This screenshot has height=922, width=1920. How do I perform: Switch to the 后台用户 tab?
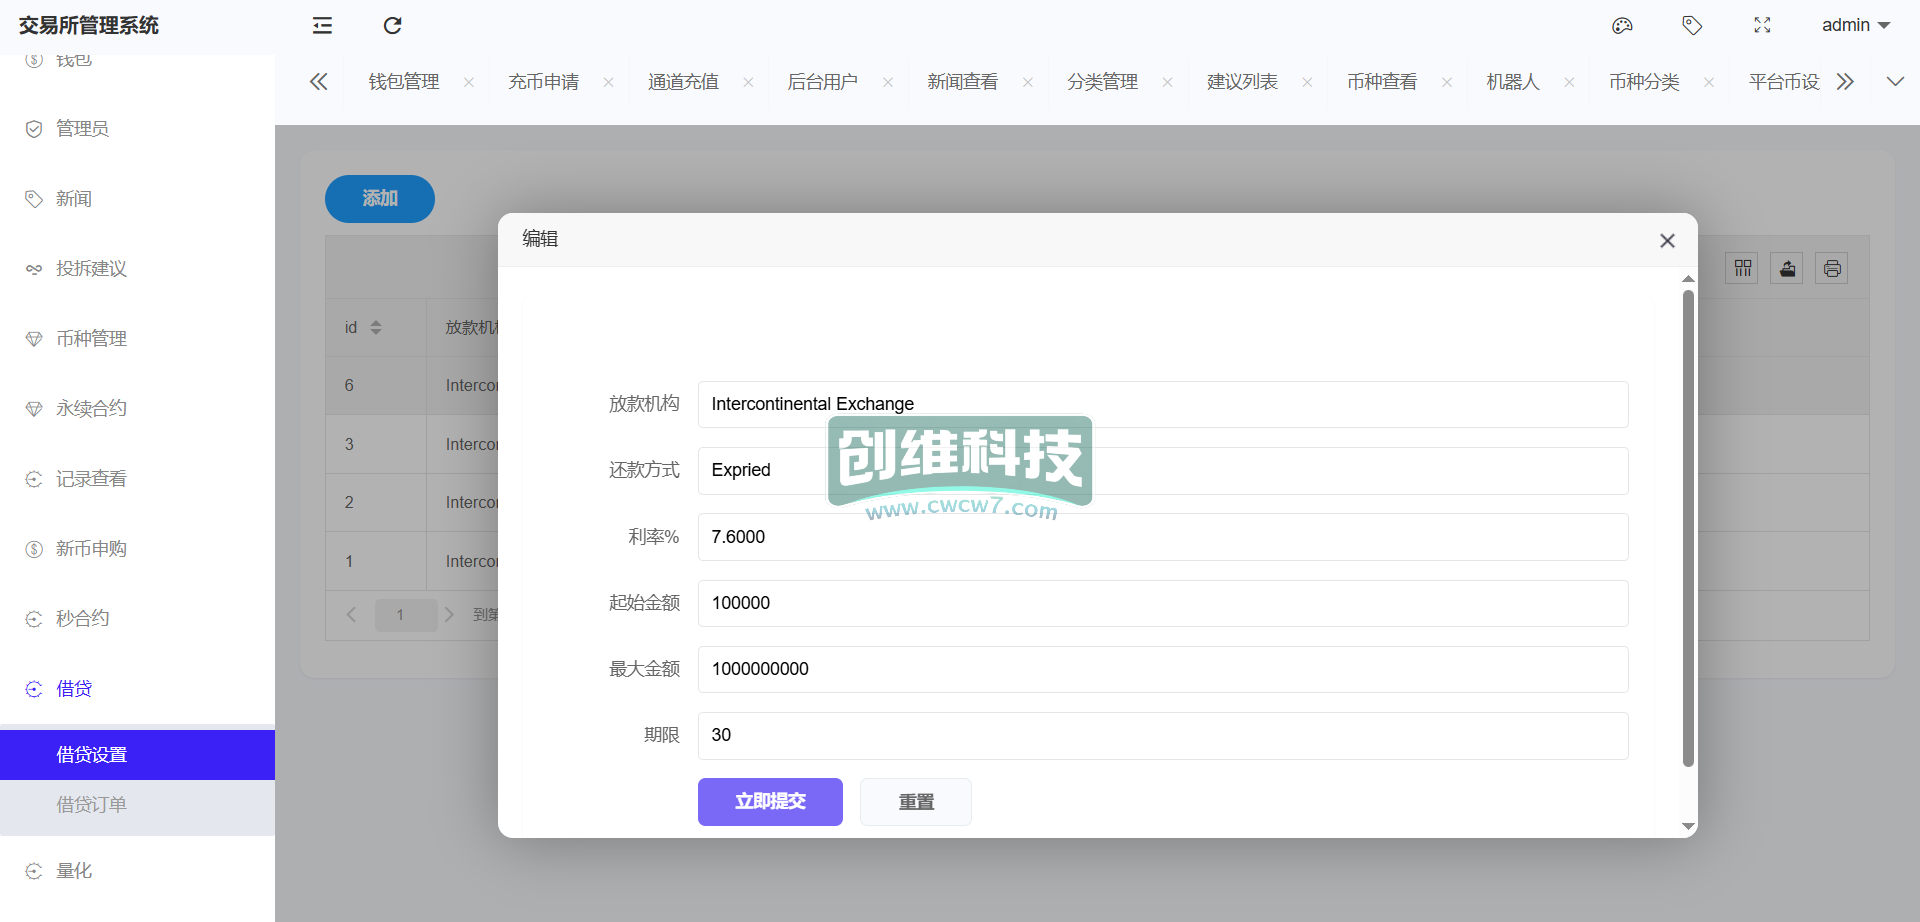822,82
